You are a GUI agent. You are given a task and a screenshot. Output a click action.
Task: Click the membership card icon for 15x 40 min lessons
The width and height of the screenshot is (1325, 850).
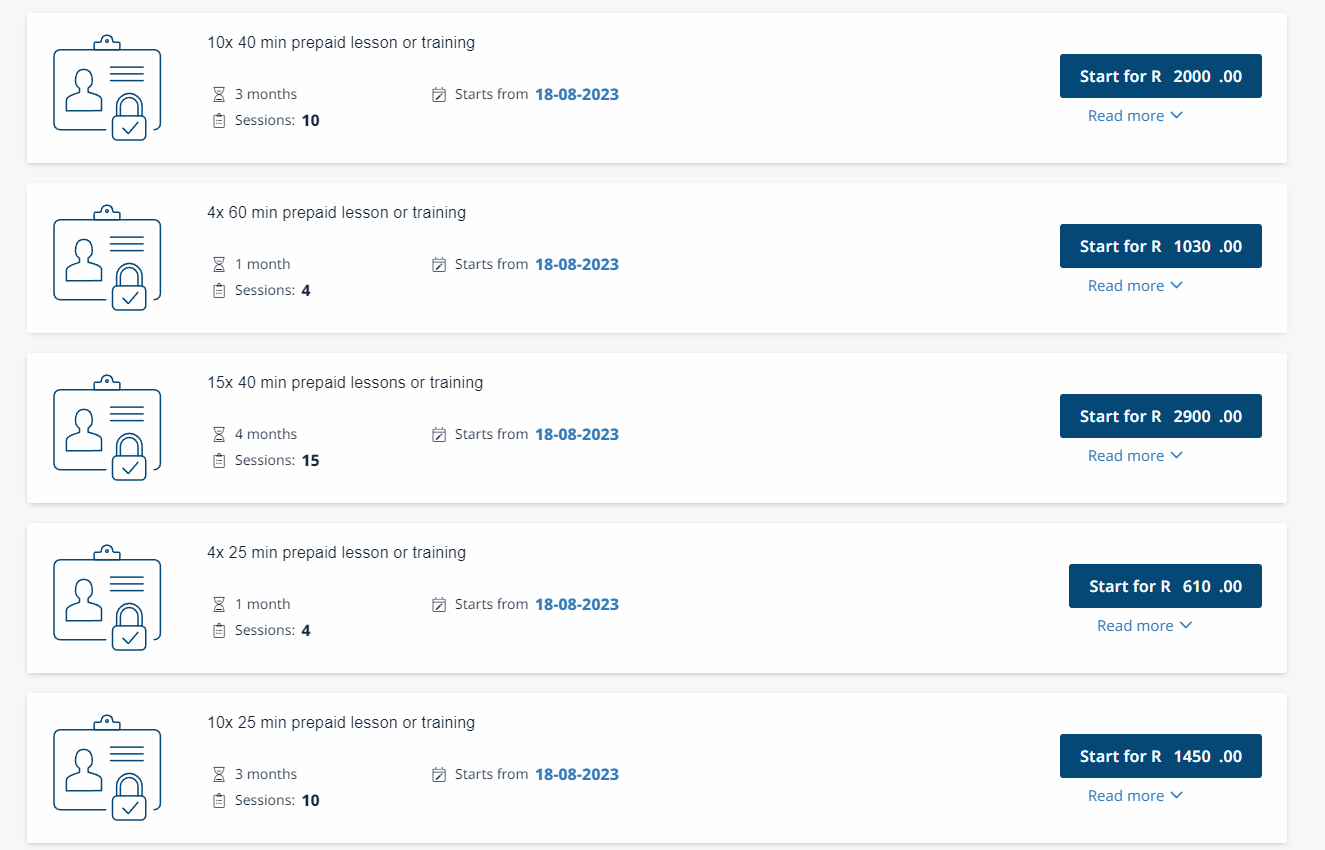[x=106, y=428]
